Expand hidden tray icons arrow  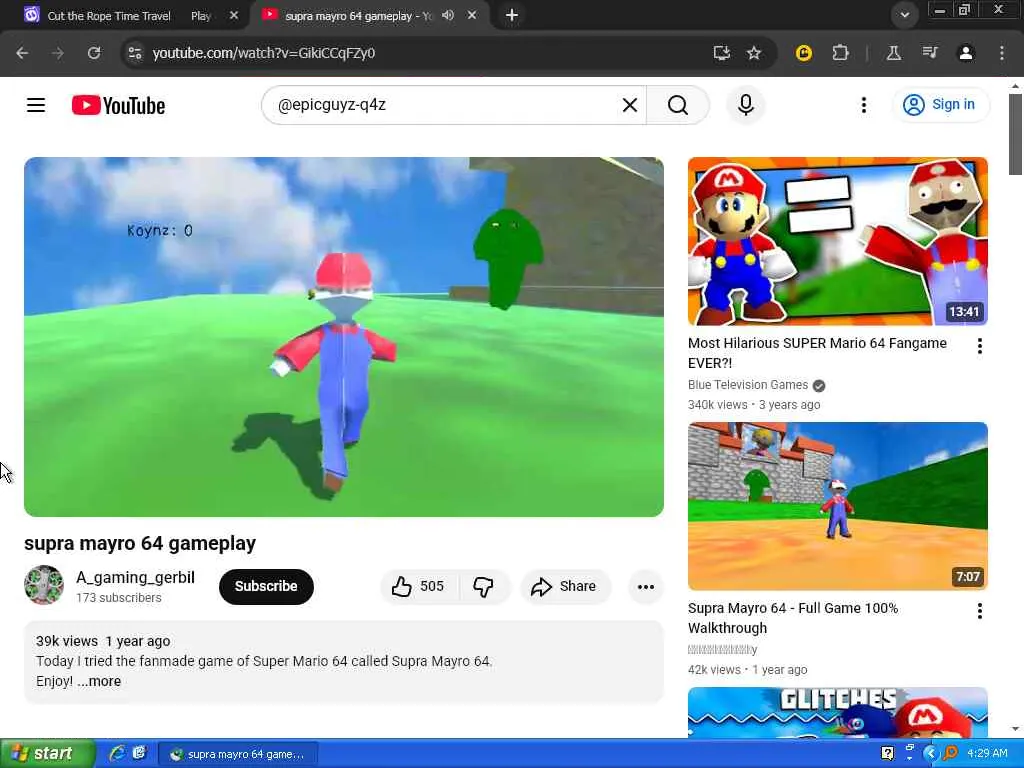click(x=931, y=753)
